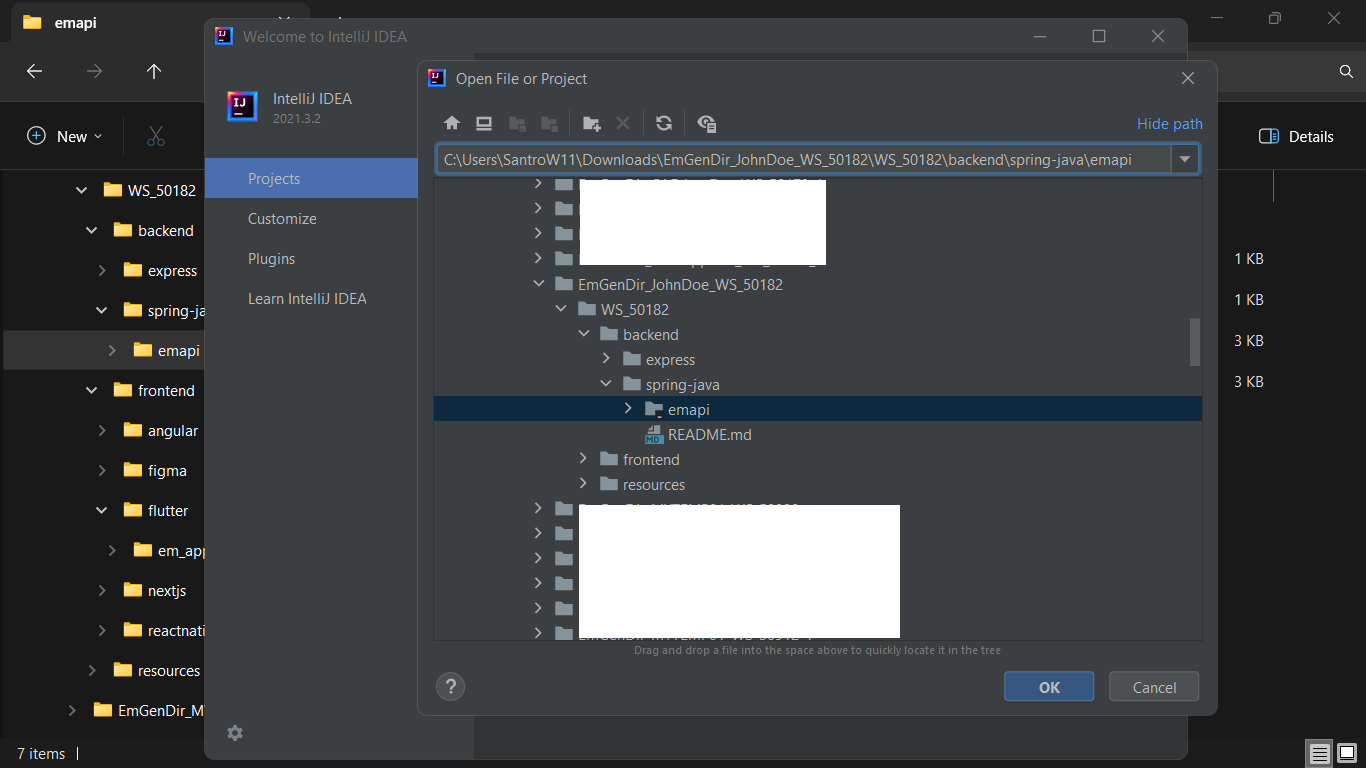
Task: Toggle show hidden files and directories
Action: (x=707, y=123)
